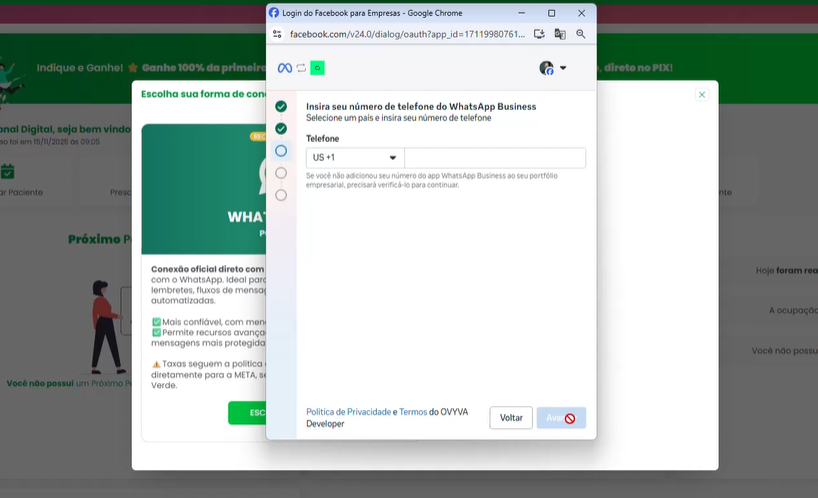Click the facebook.com URL in address bar
Viewport: 818px width, 498px height.
coord(407,34)
